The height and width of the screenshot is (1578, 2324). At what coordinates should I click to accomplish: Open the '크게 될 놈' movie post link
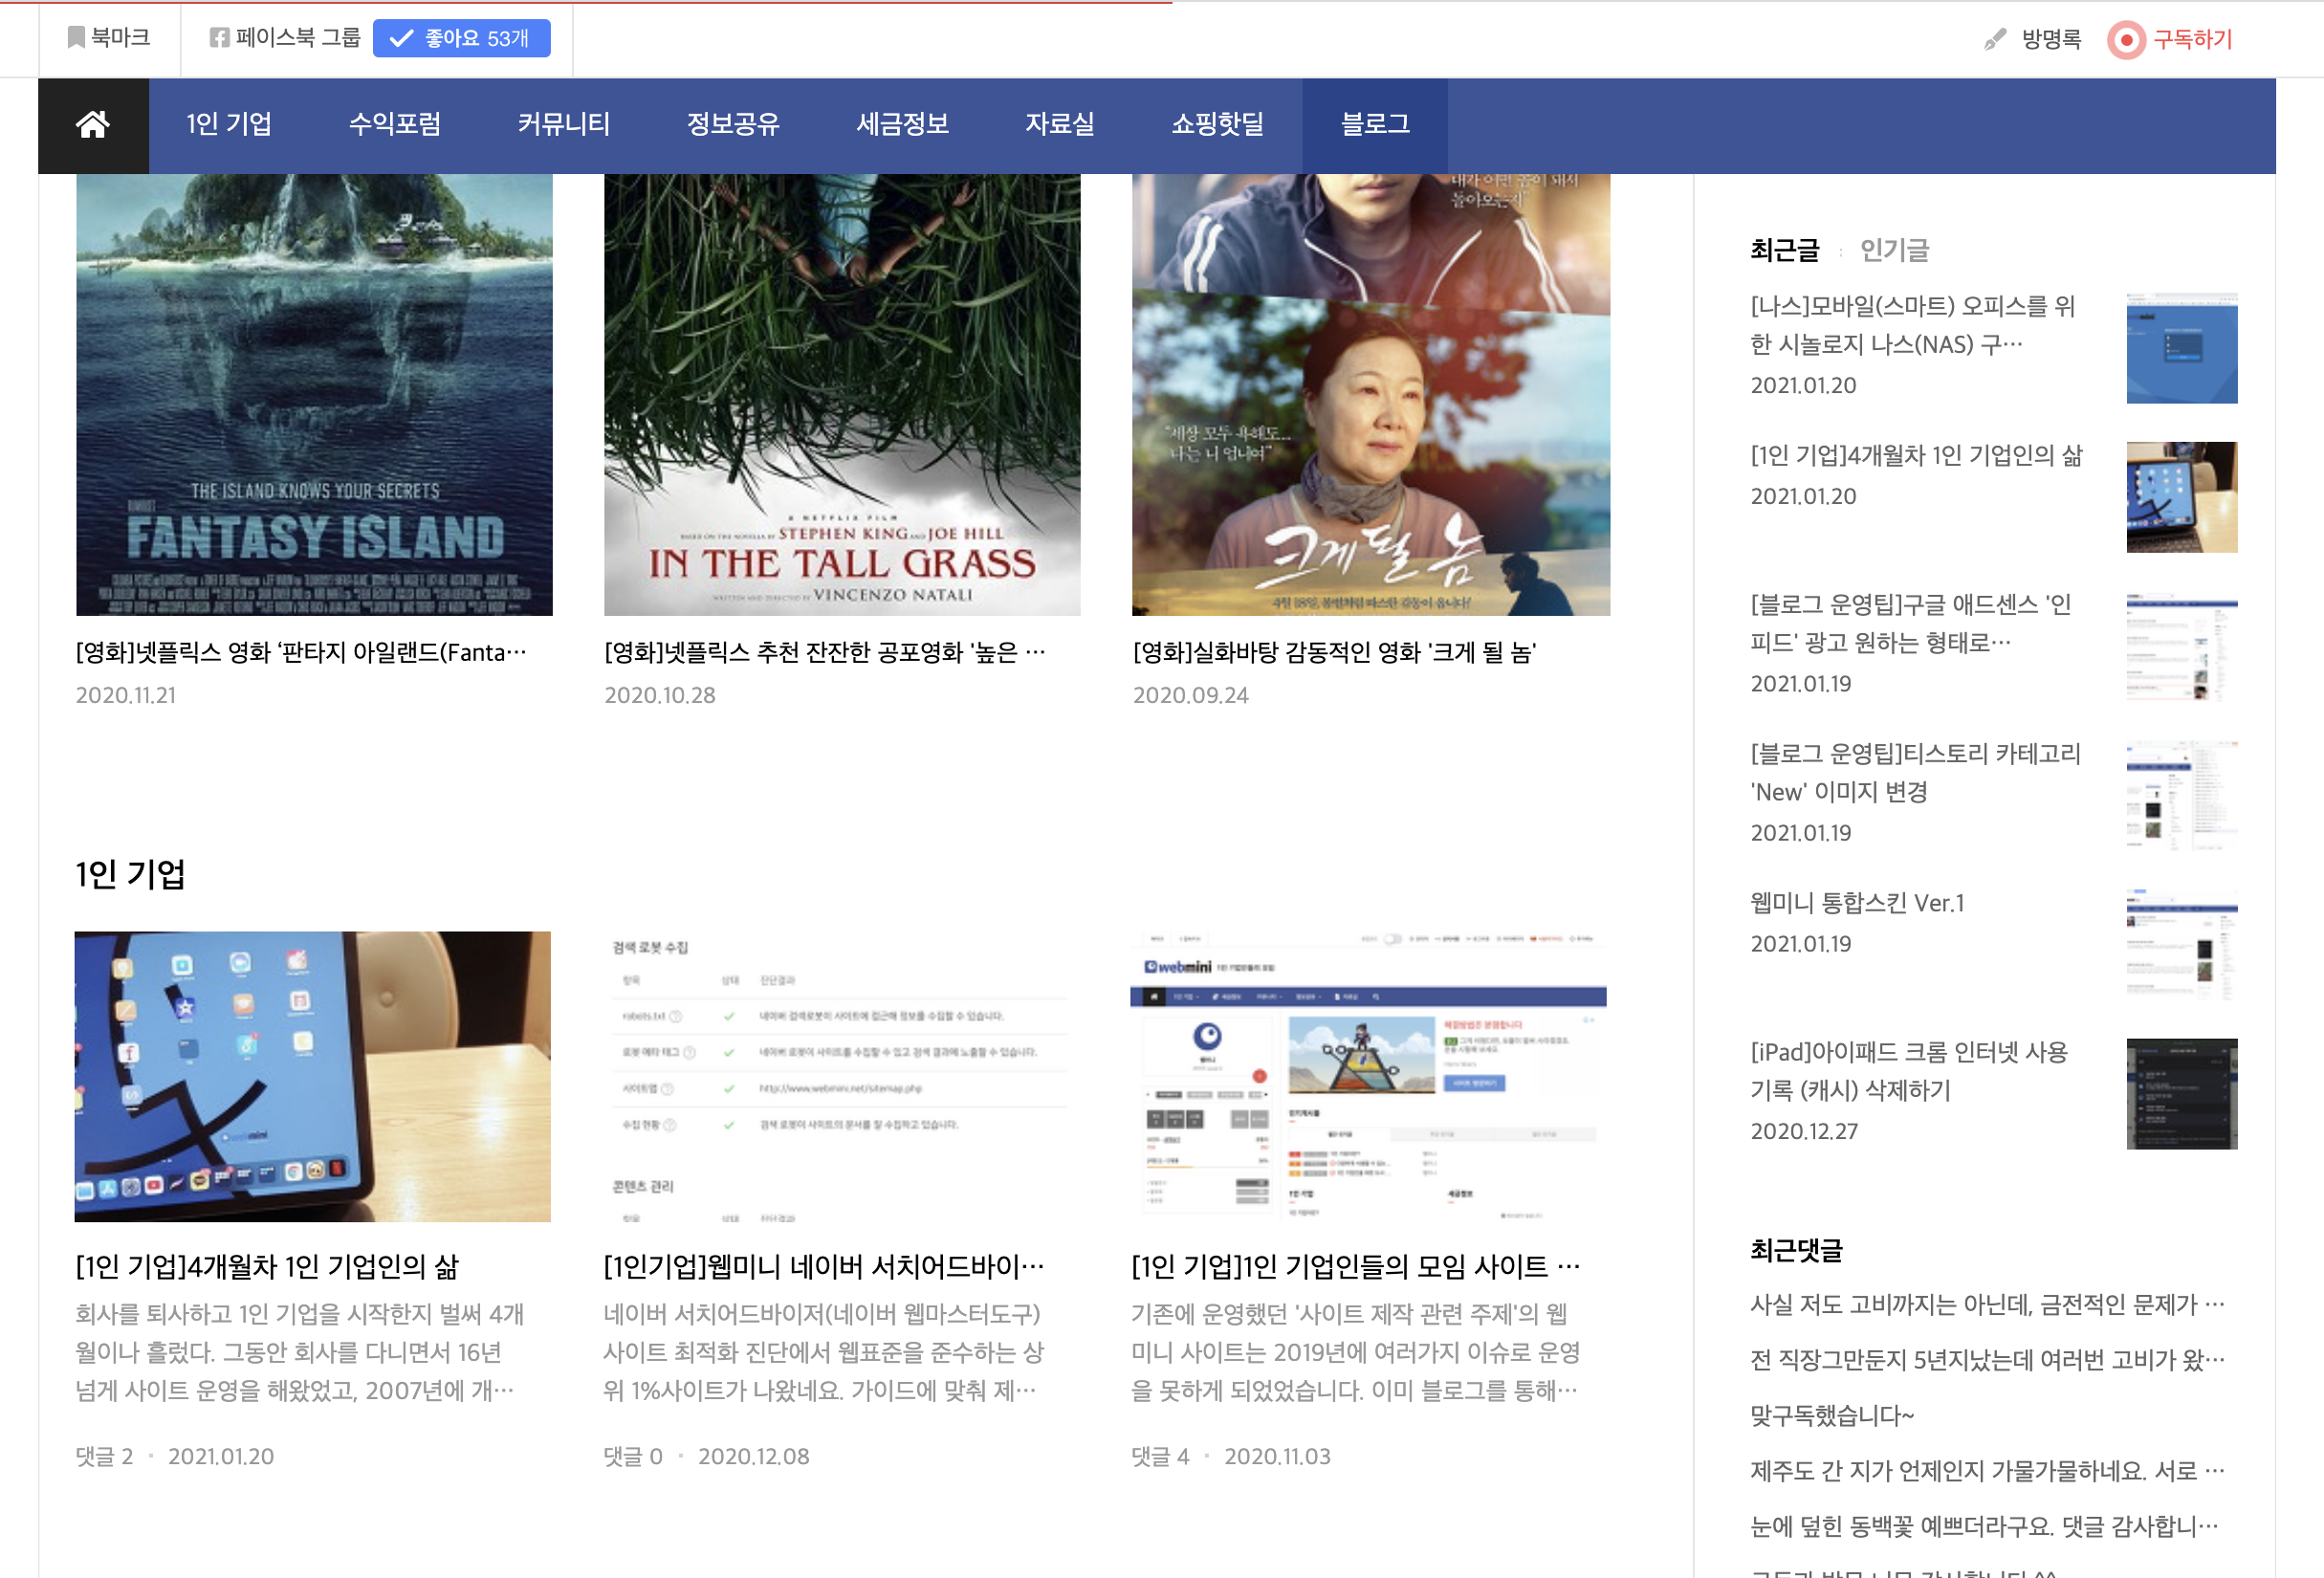1334,653
